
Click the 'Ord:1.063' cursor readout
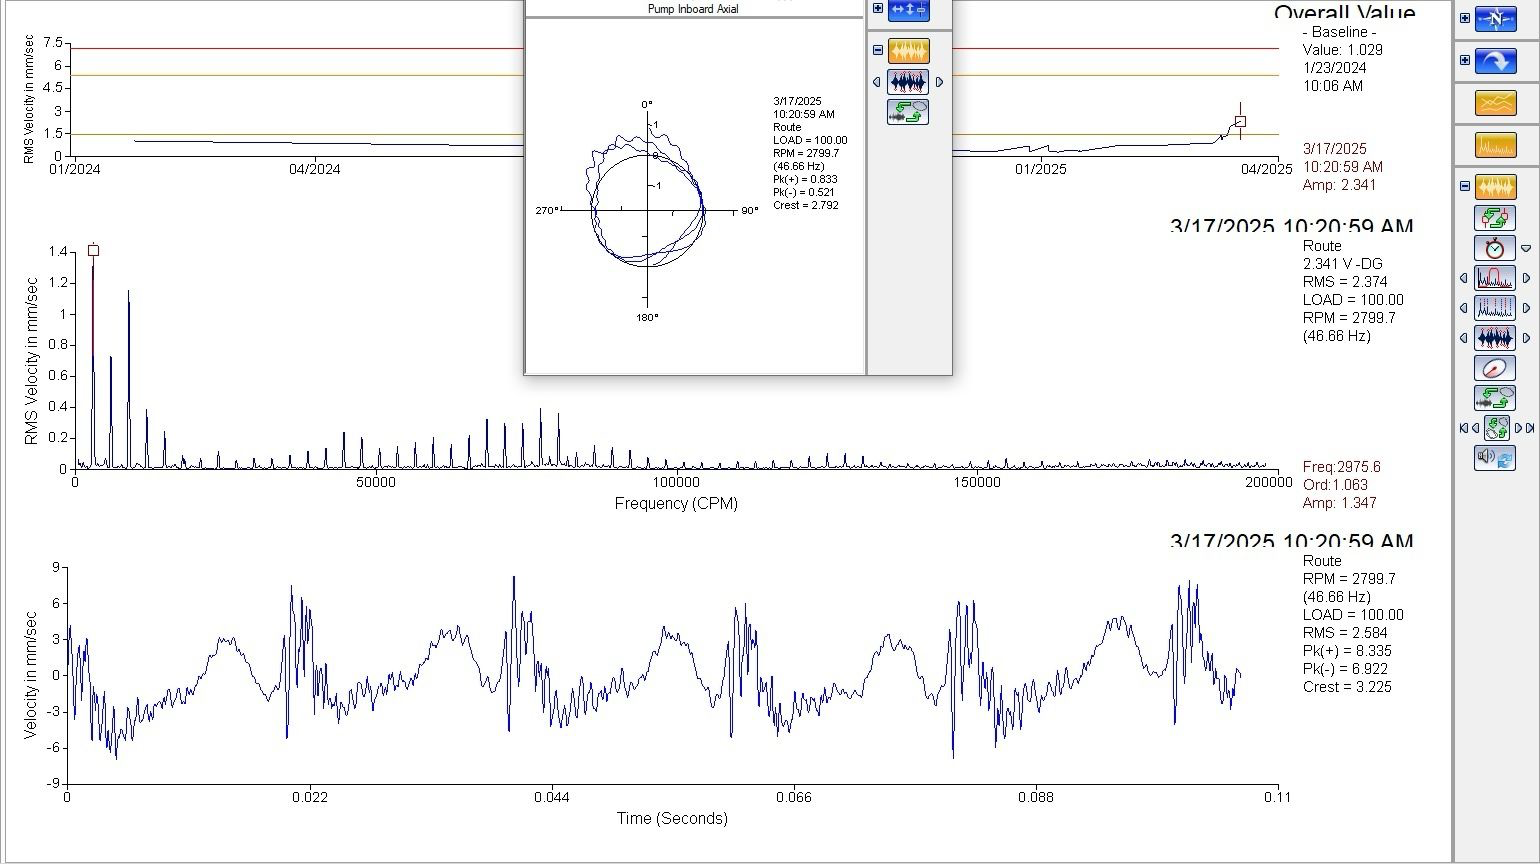click(1337, 485)
